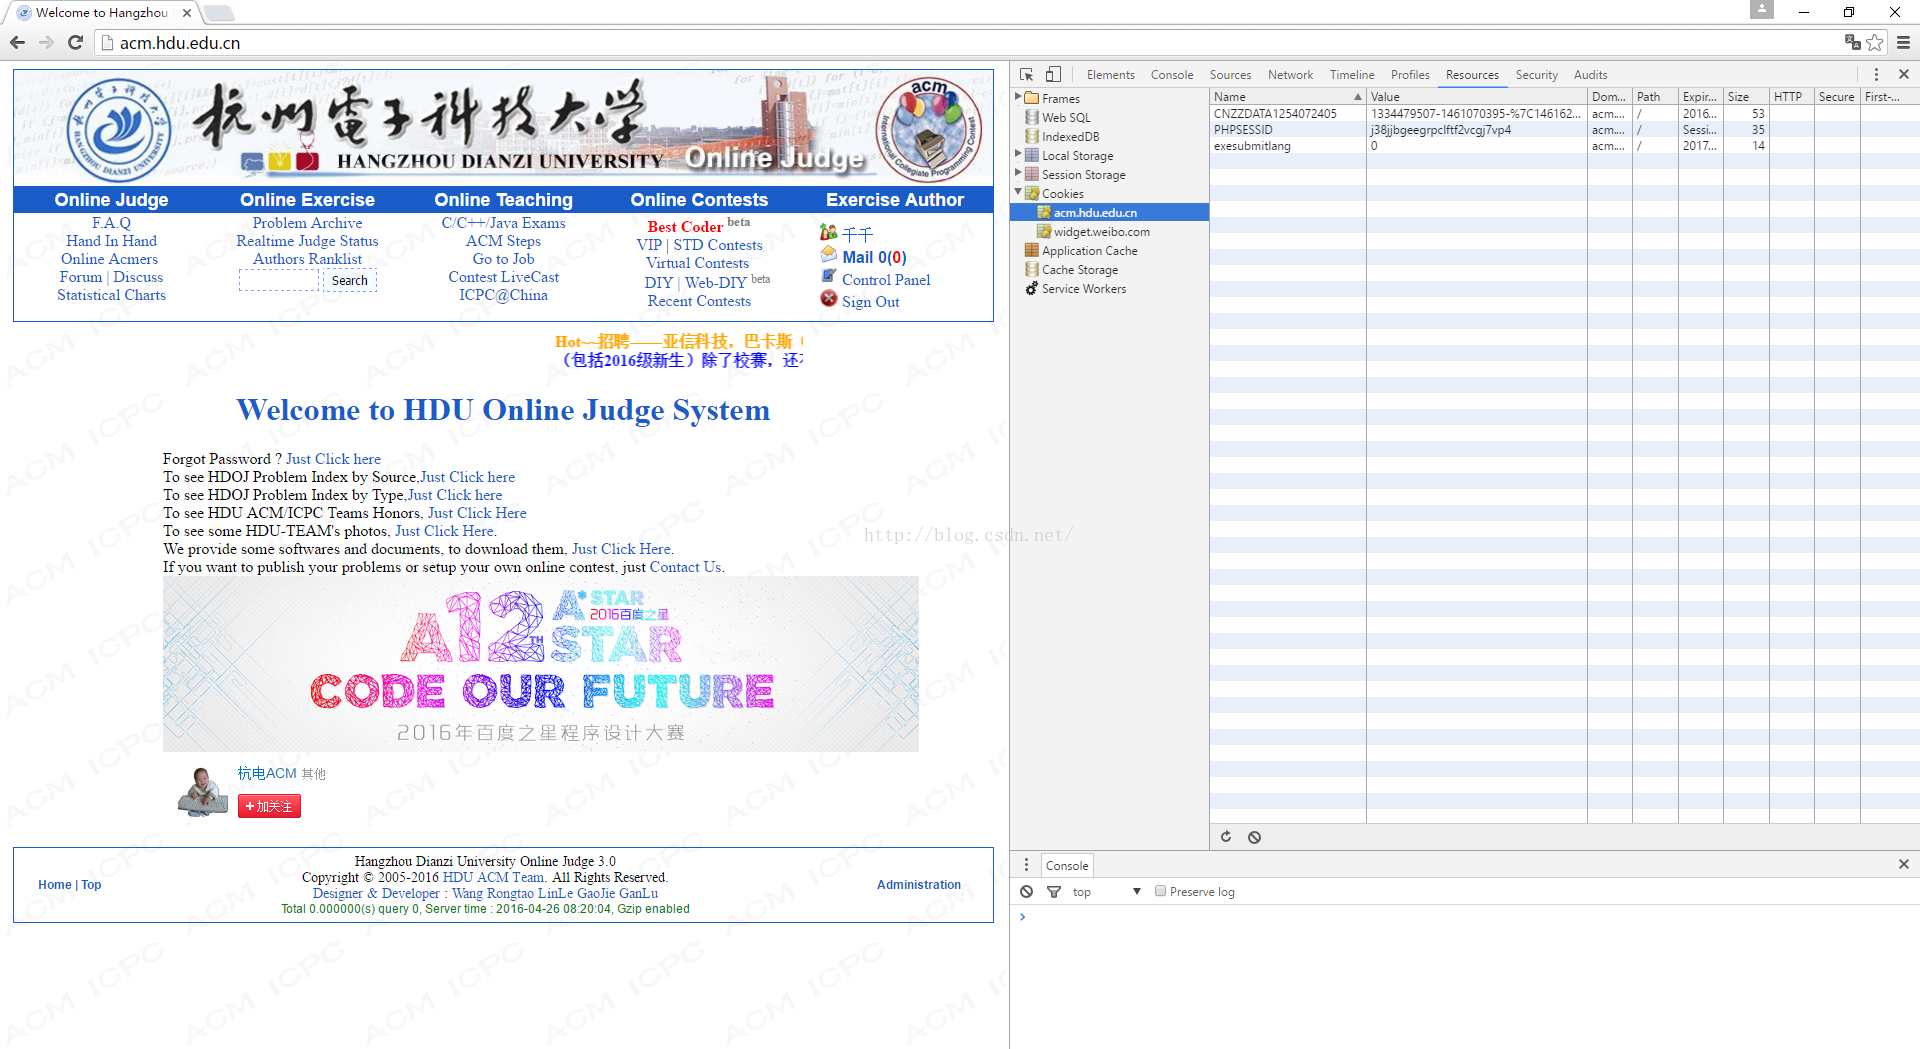Open the Statistical Charts link

111,295
